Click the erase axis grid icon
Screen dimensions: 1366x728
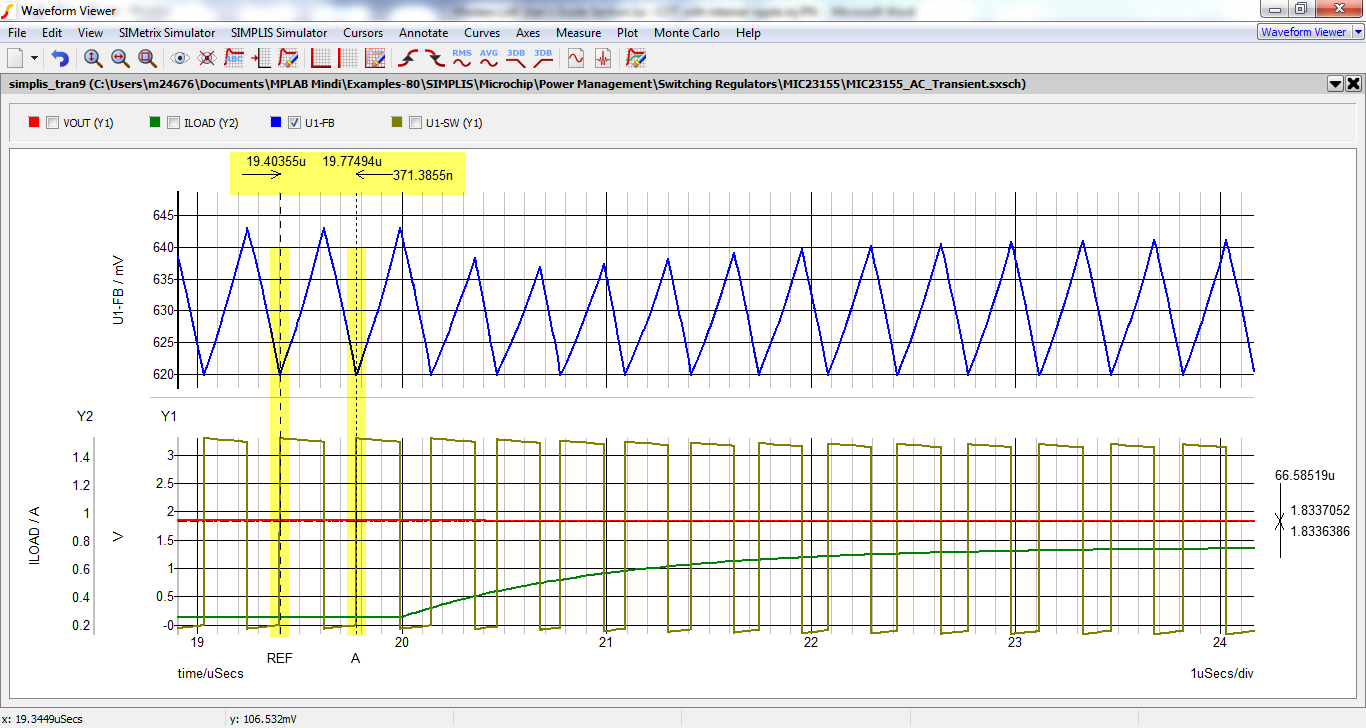click(375, 58)
